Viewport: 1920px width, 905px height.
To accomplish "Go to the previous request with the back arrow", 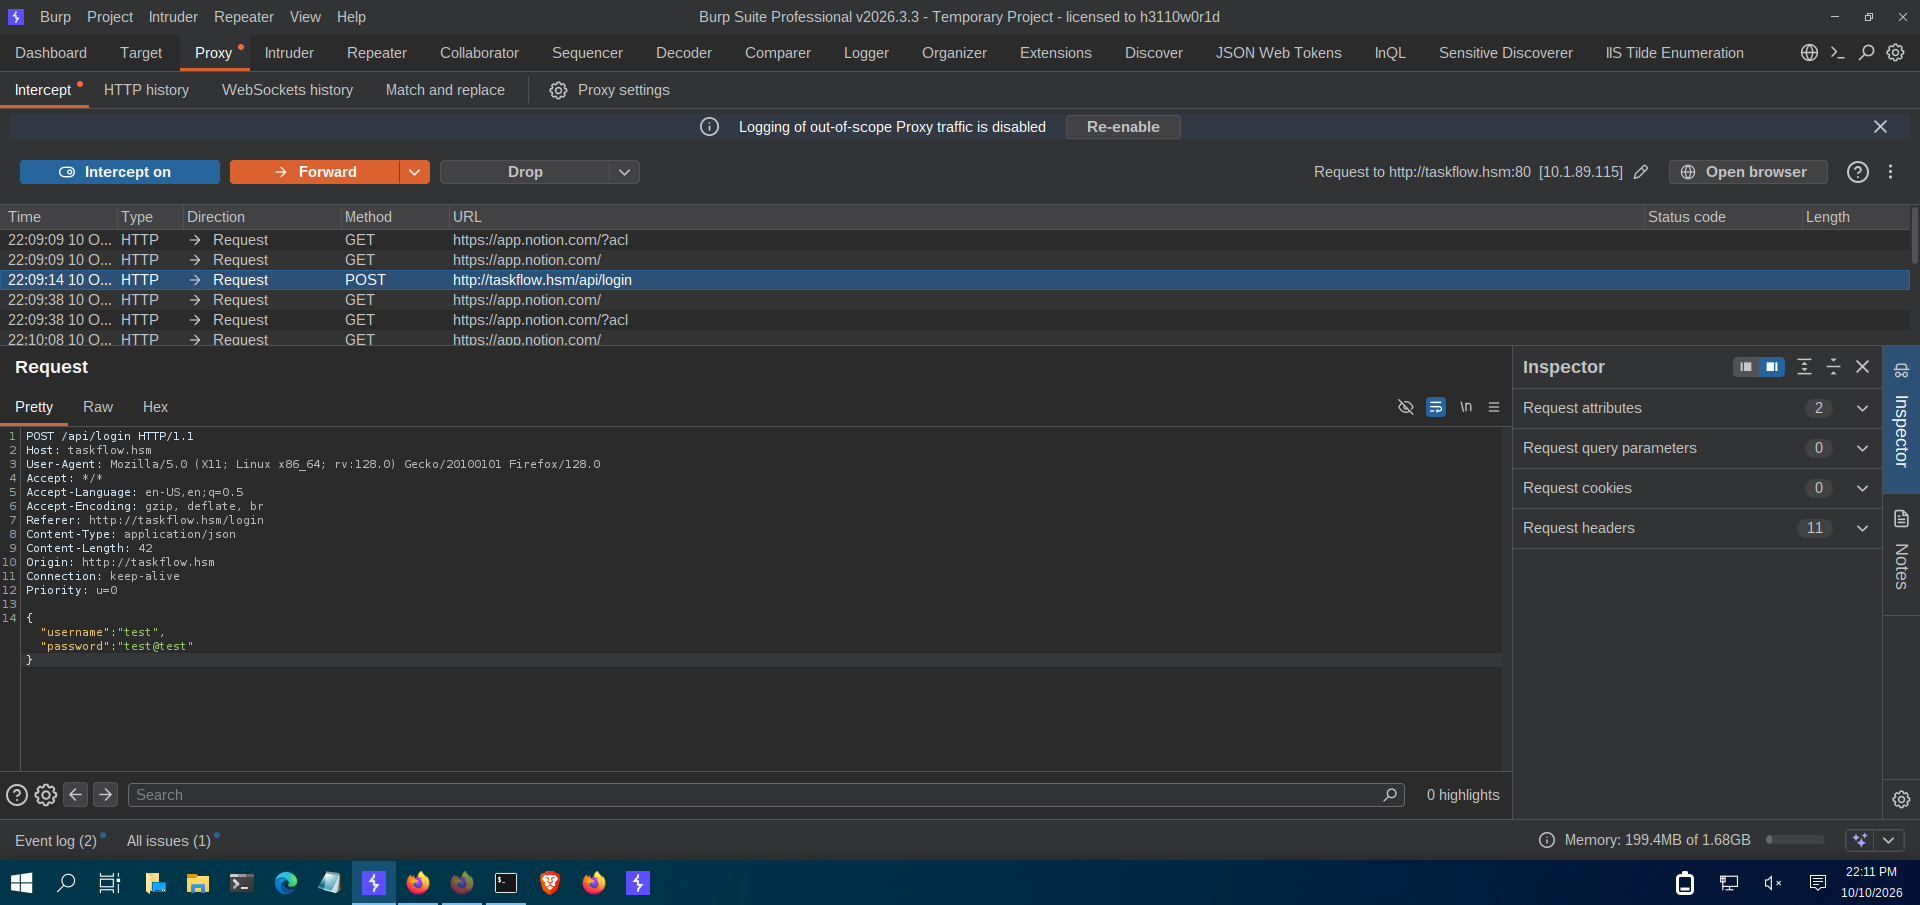I will pos(76,794).
